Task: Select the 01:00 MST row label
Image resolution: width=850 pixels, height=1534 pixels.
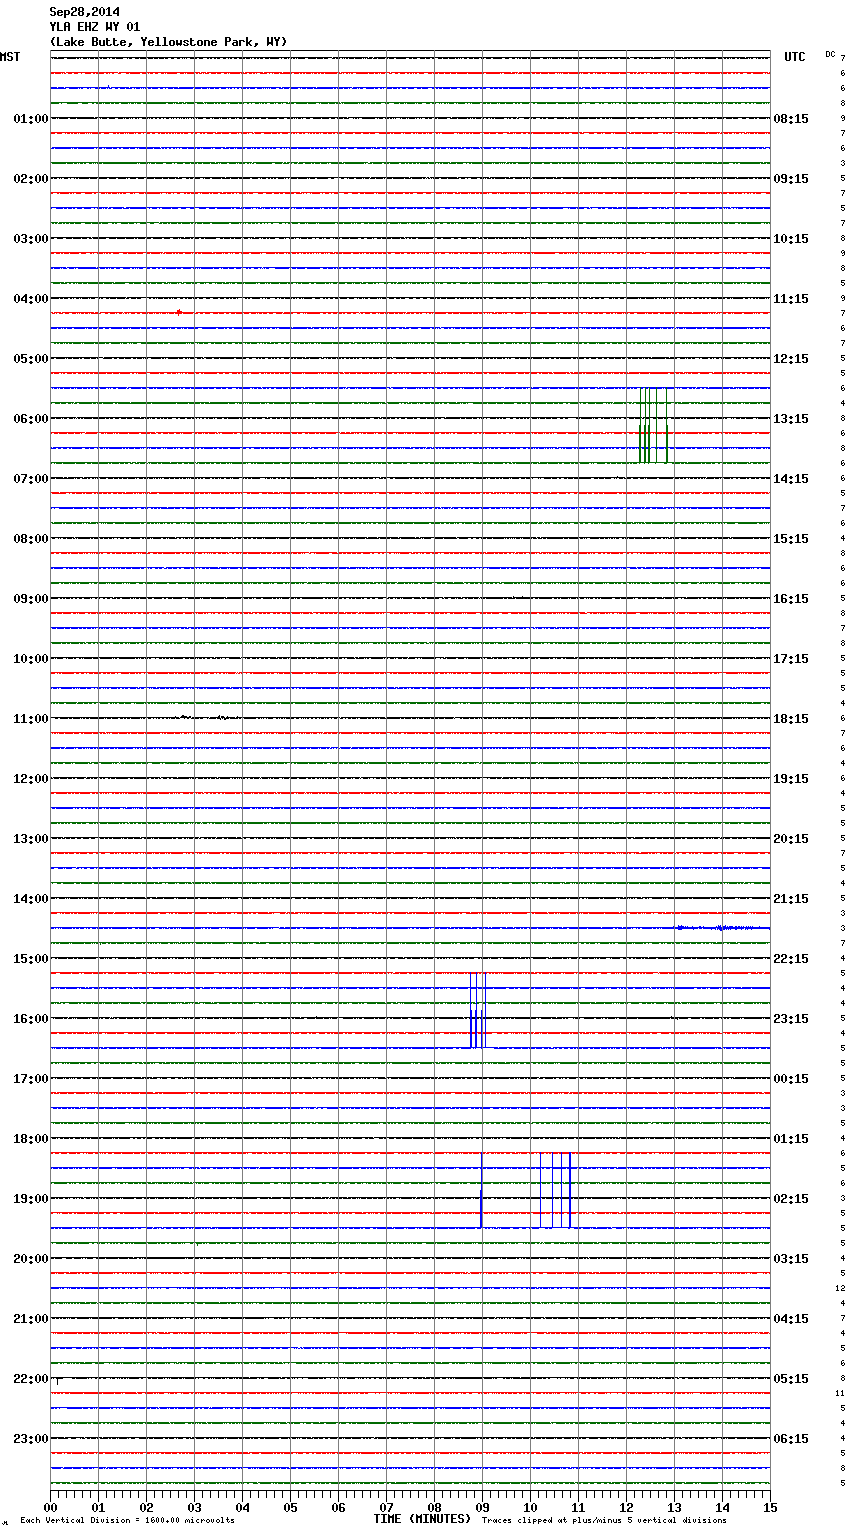Action: point(31,119)
